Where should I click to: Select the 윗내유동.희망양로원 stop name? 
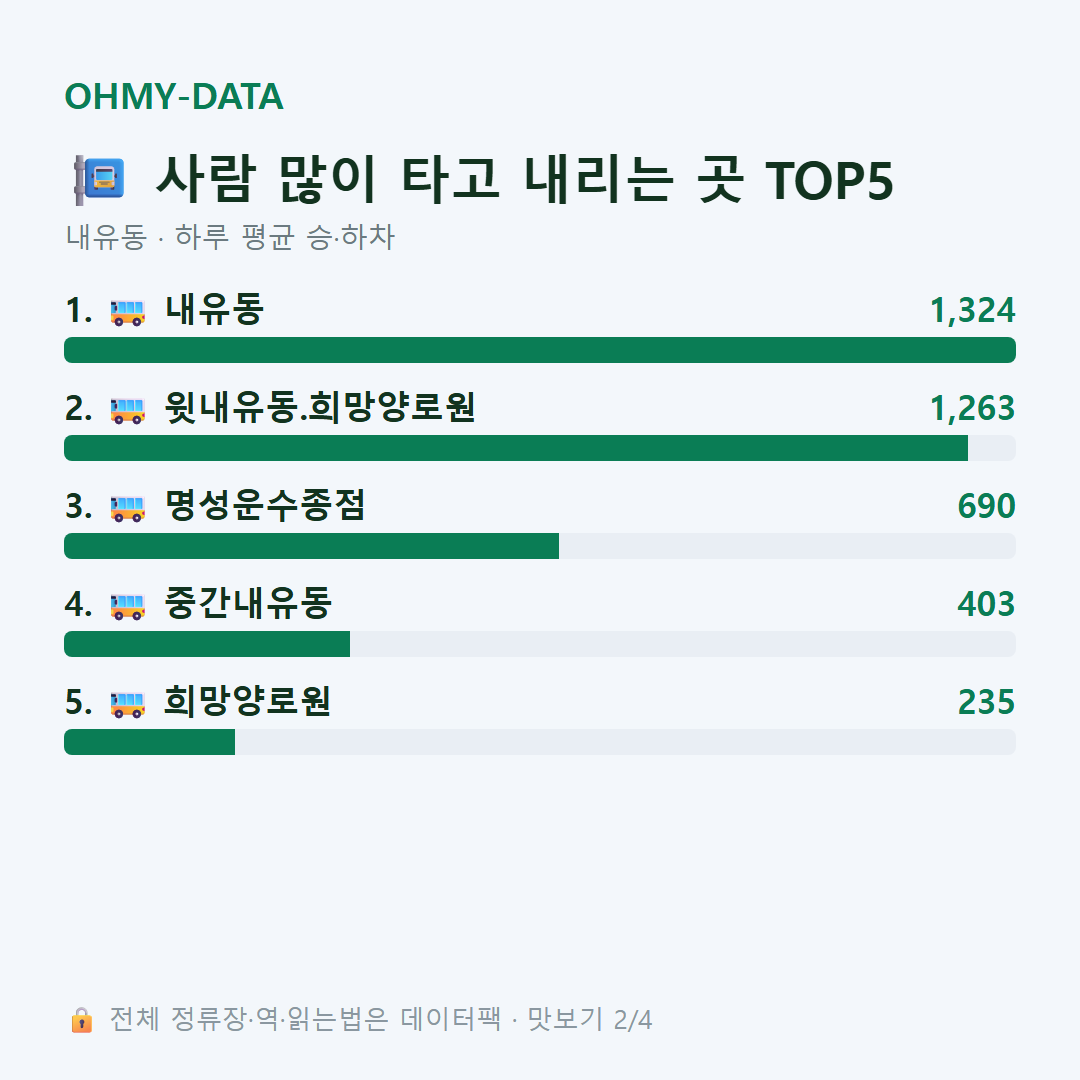coord(320,408)
